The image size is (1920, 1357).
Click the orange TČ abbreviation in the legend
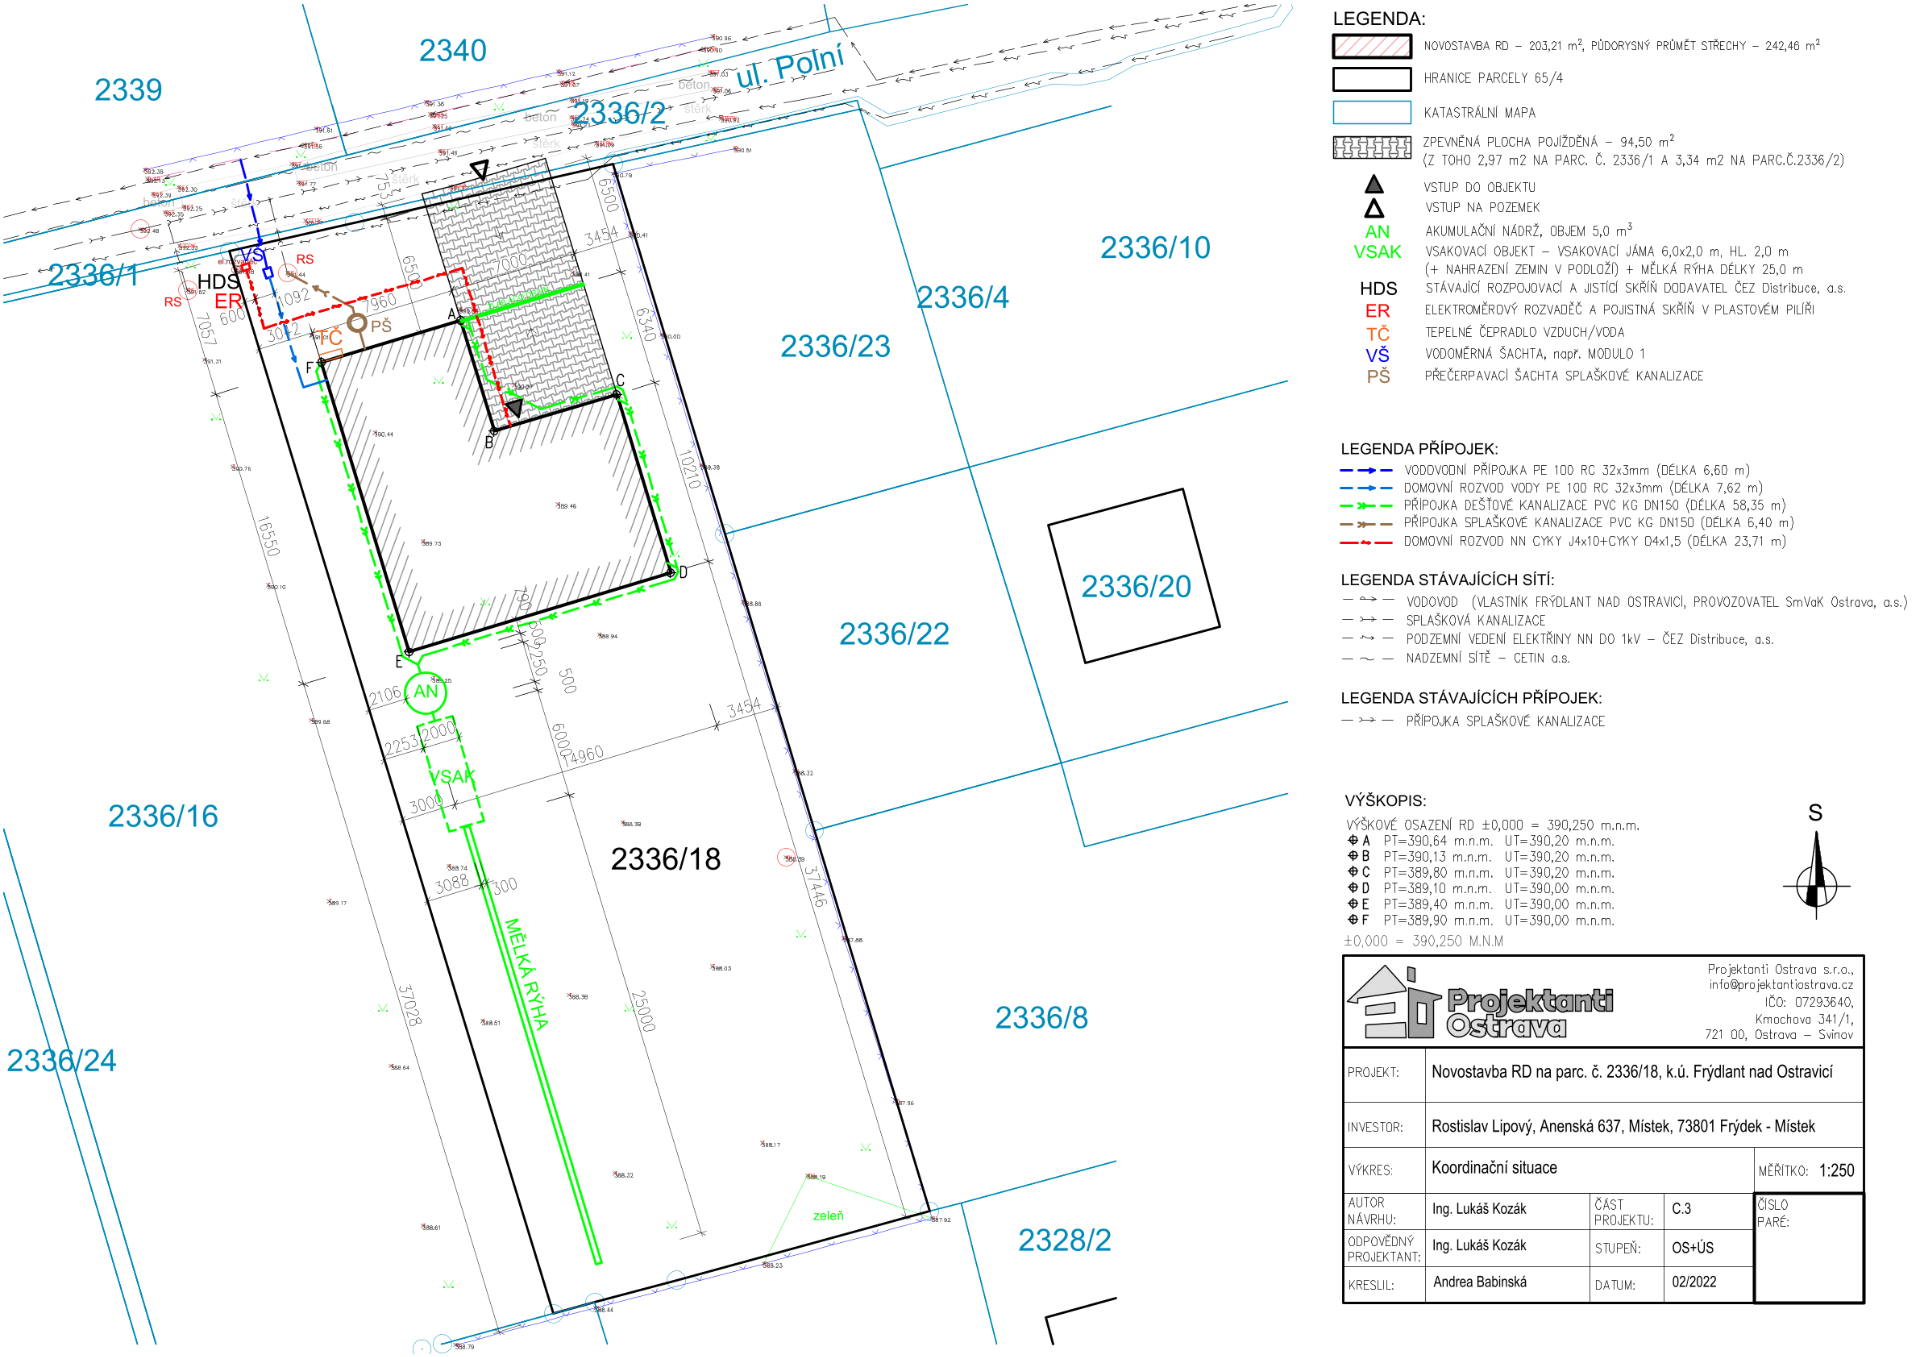[x=1377, y=333]
